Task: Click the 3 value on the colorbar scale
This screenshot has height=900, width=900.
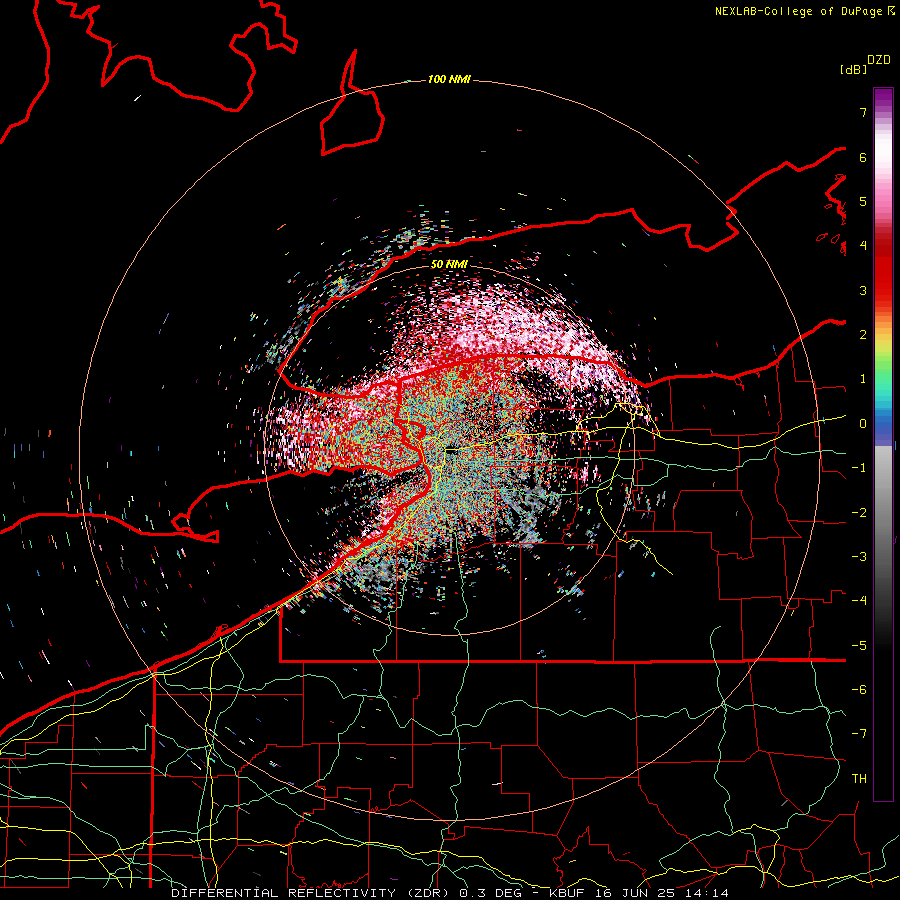Action: pyautogui.click(x=863, y=290)
